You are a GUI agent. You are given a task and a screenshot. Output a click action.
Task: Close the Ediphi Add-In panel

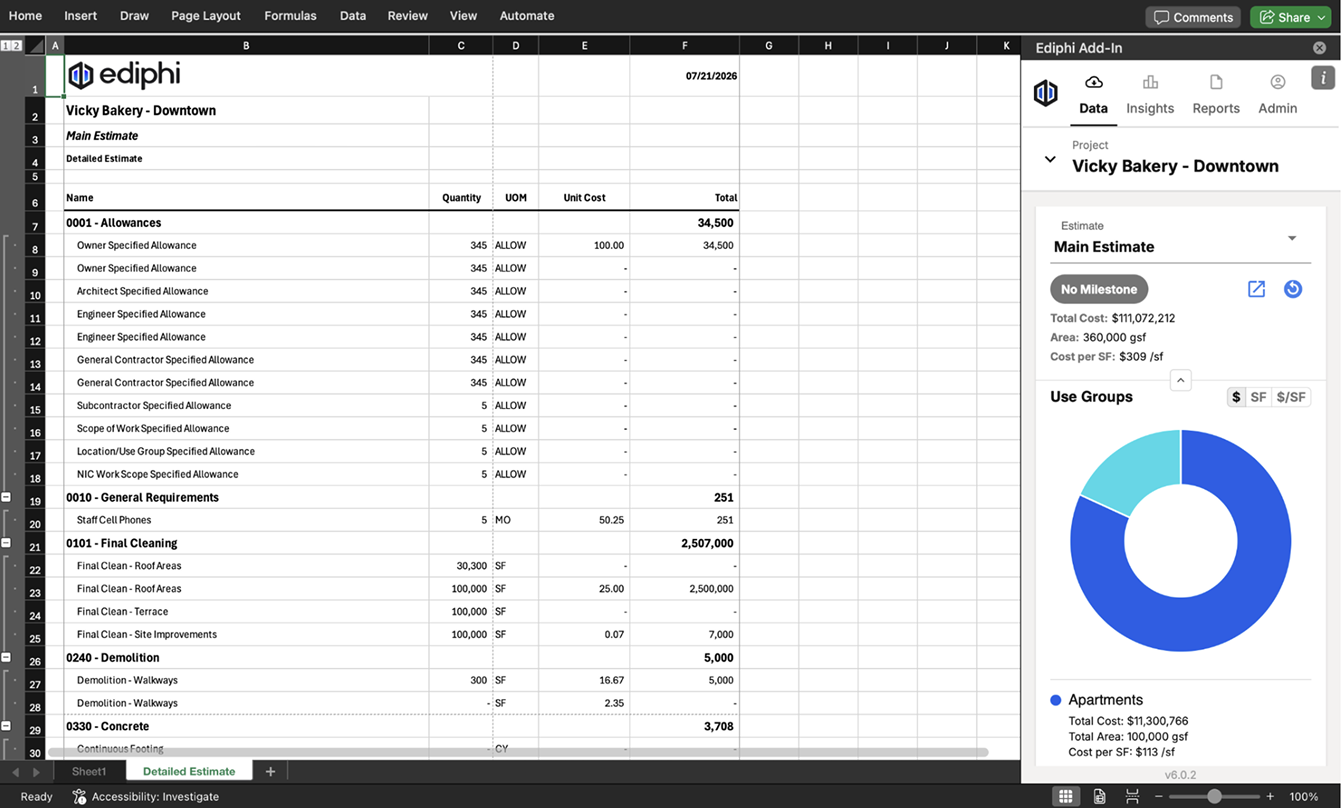pyautogui.click(x=1320, y=48)
